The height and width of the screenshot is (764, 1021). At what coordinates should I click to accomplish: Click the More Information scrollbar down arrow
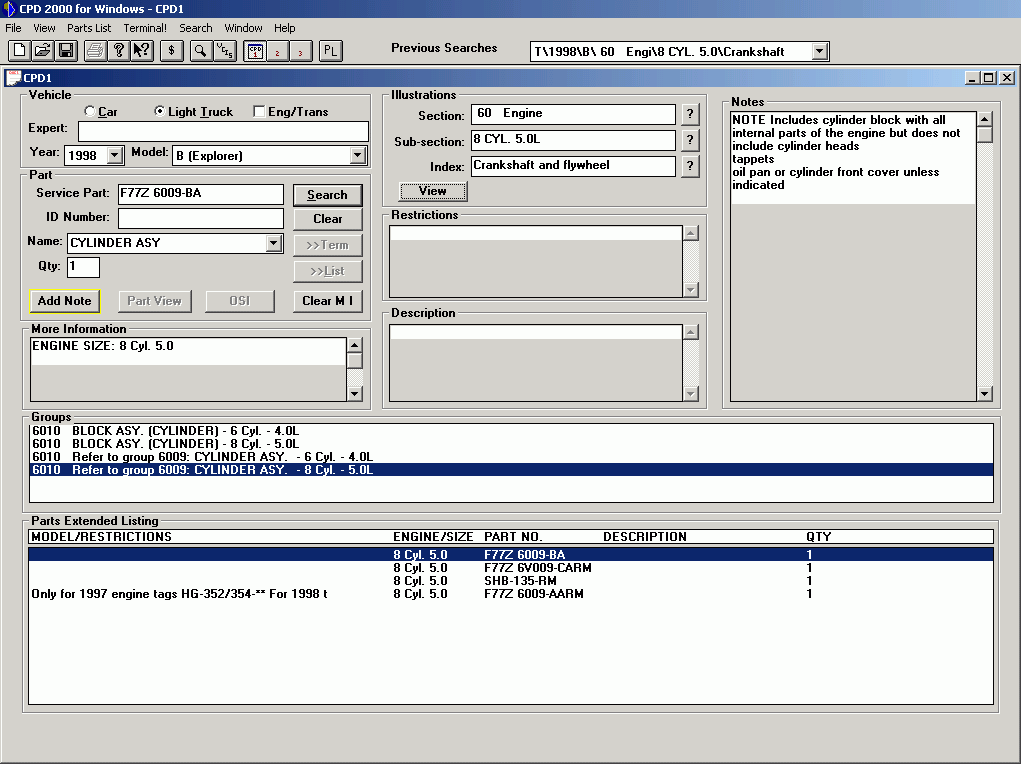pos(354,393)
